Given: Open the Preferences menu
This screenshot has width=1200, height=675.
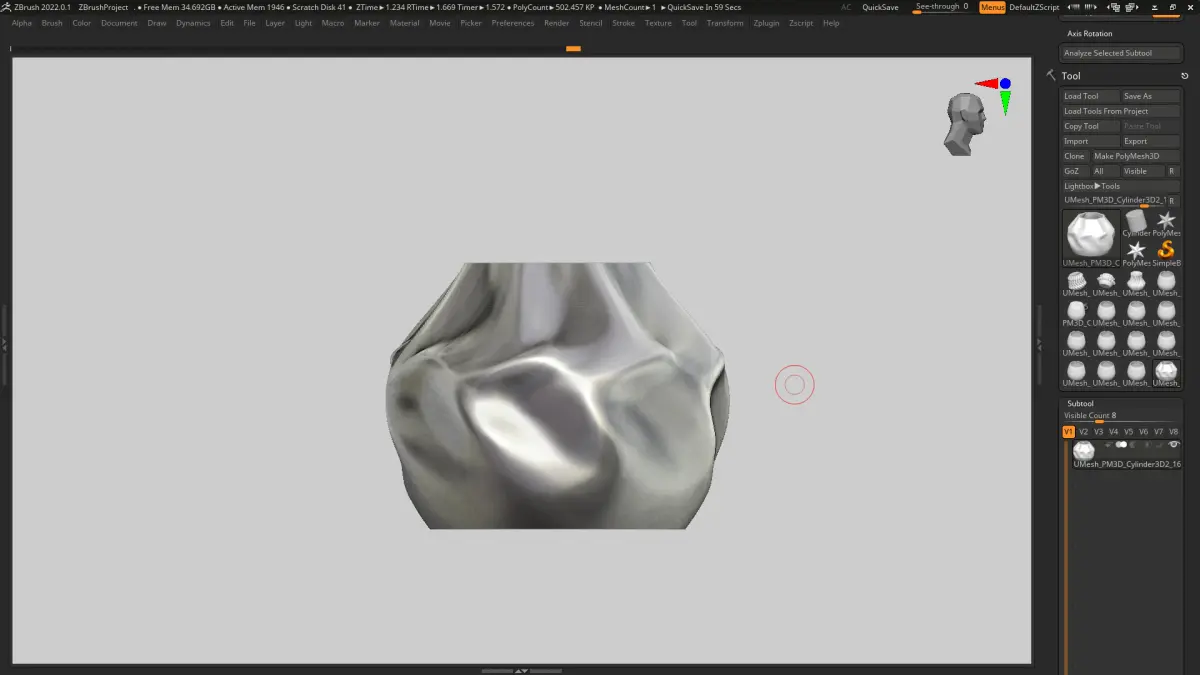Looking at the screenshot, I should [x=513, y=23].
